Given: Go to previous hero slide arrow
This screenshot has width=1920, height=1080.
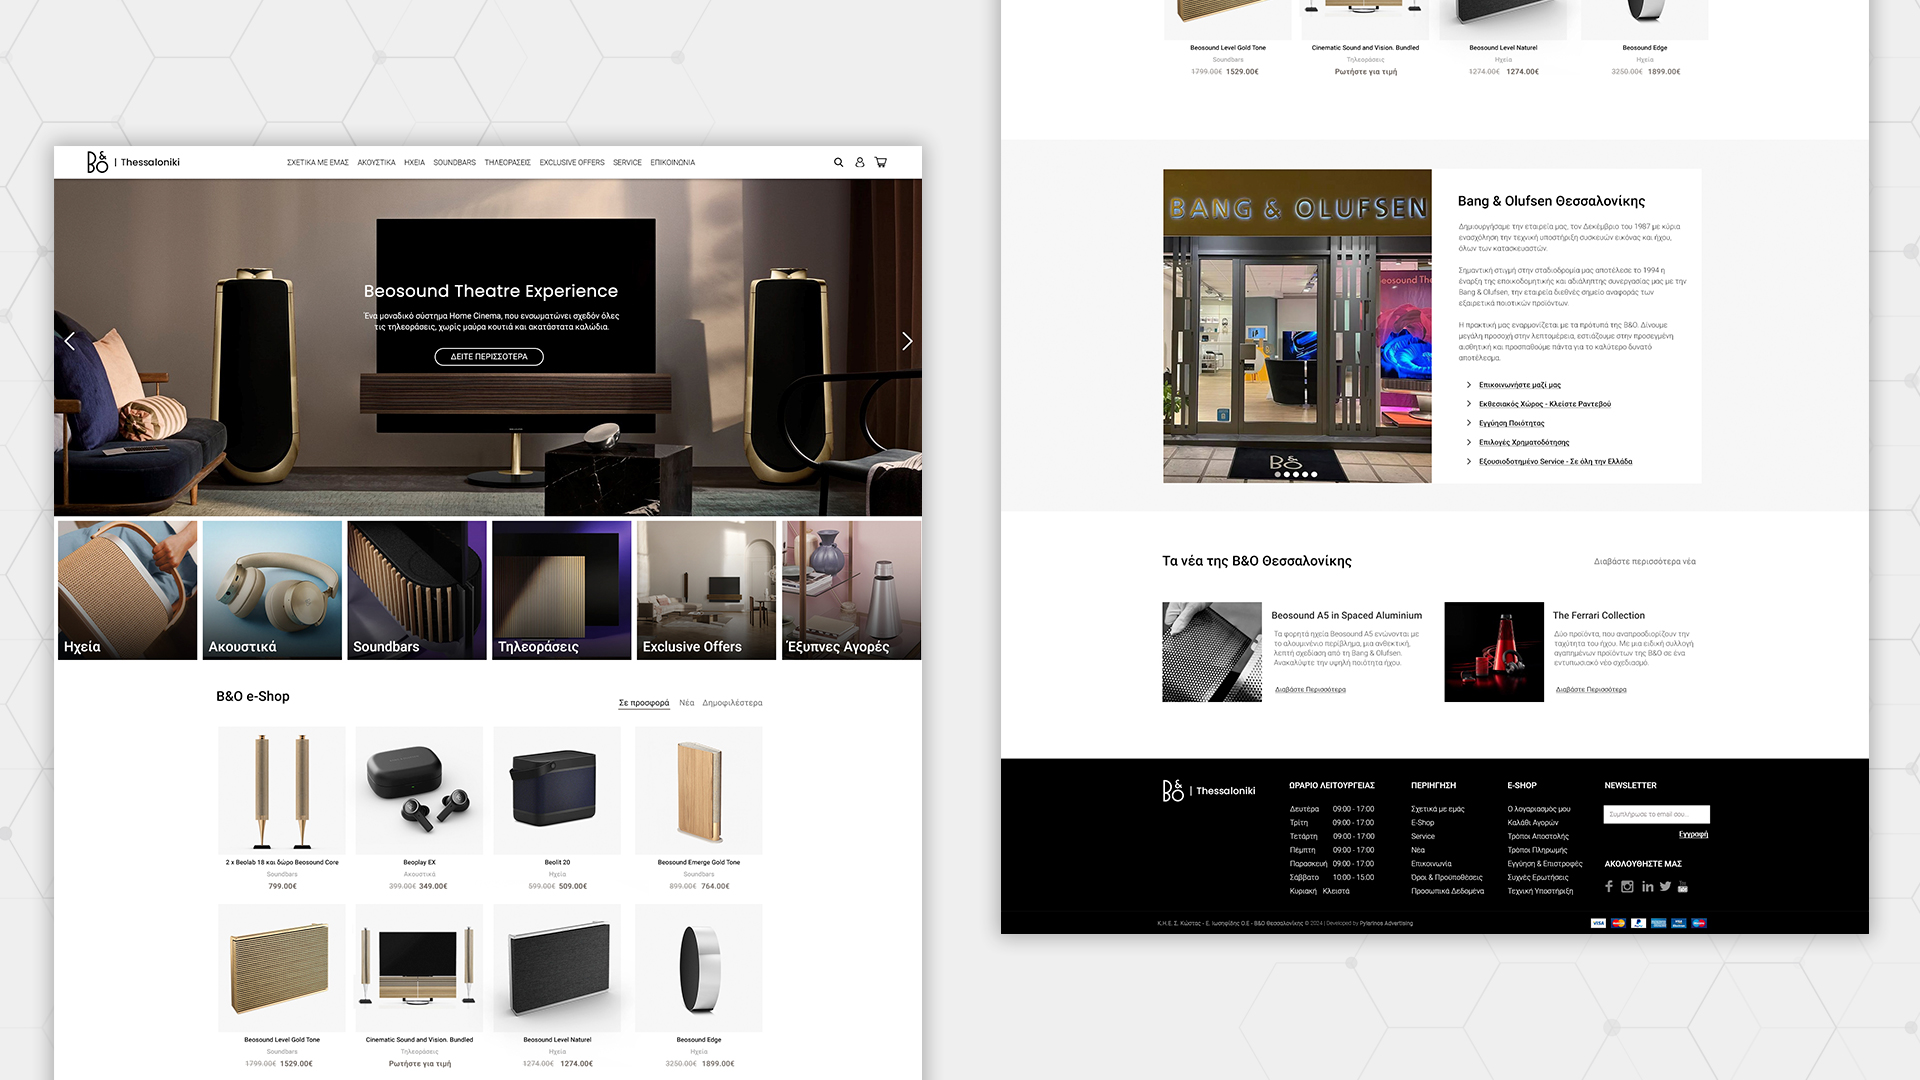Looking at the screenshot, I should point(70,341).
